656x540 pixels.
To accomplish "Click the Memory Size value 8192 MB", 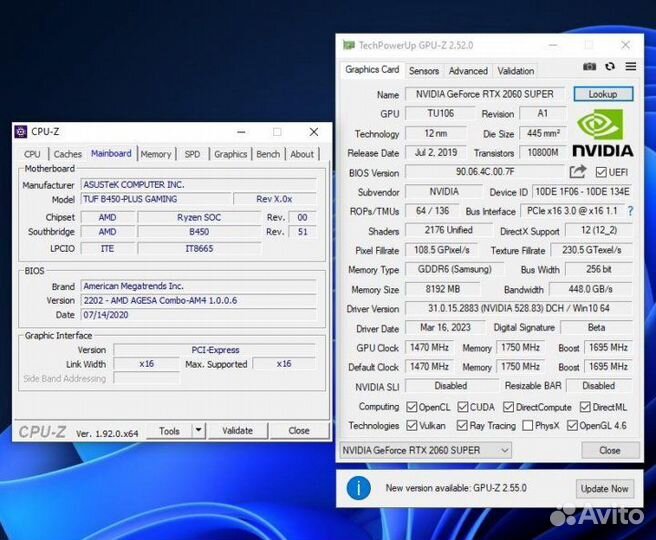I will point(443,289).
